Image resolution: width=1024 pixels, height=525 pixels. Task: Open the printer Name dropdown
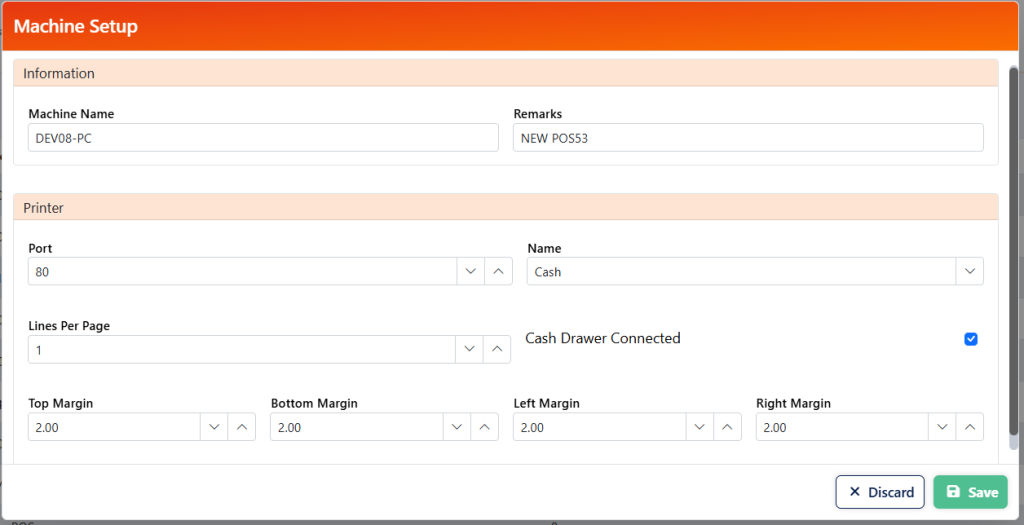click(x=969, y=272)
